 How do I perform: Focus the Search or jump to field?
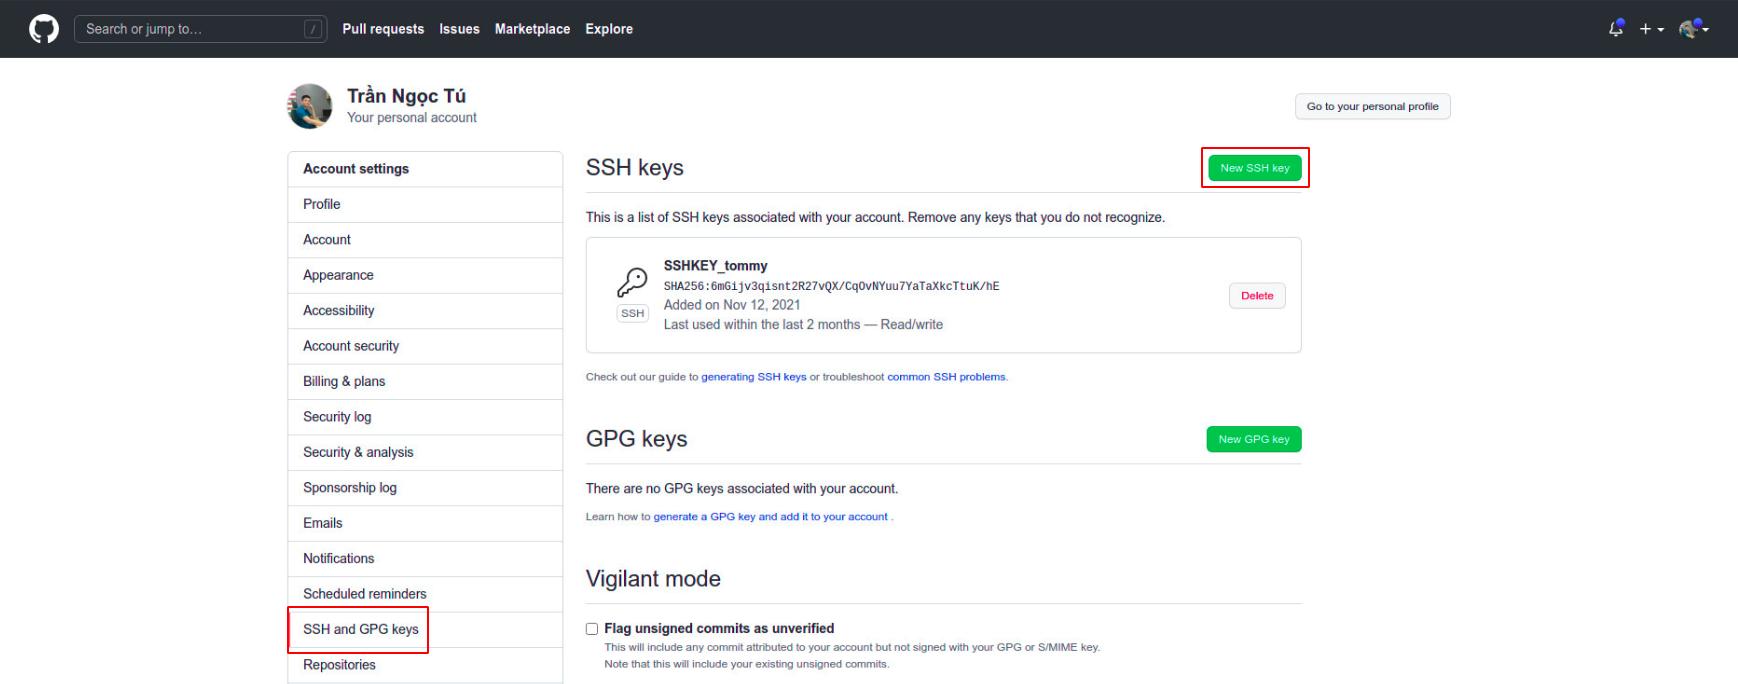(200, 29)
